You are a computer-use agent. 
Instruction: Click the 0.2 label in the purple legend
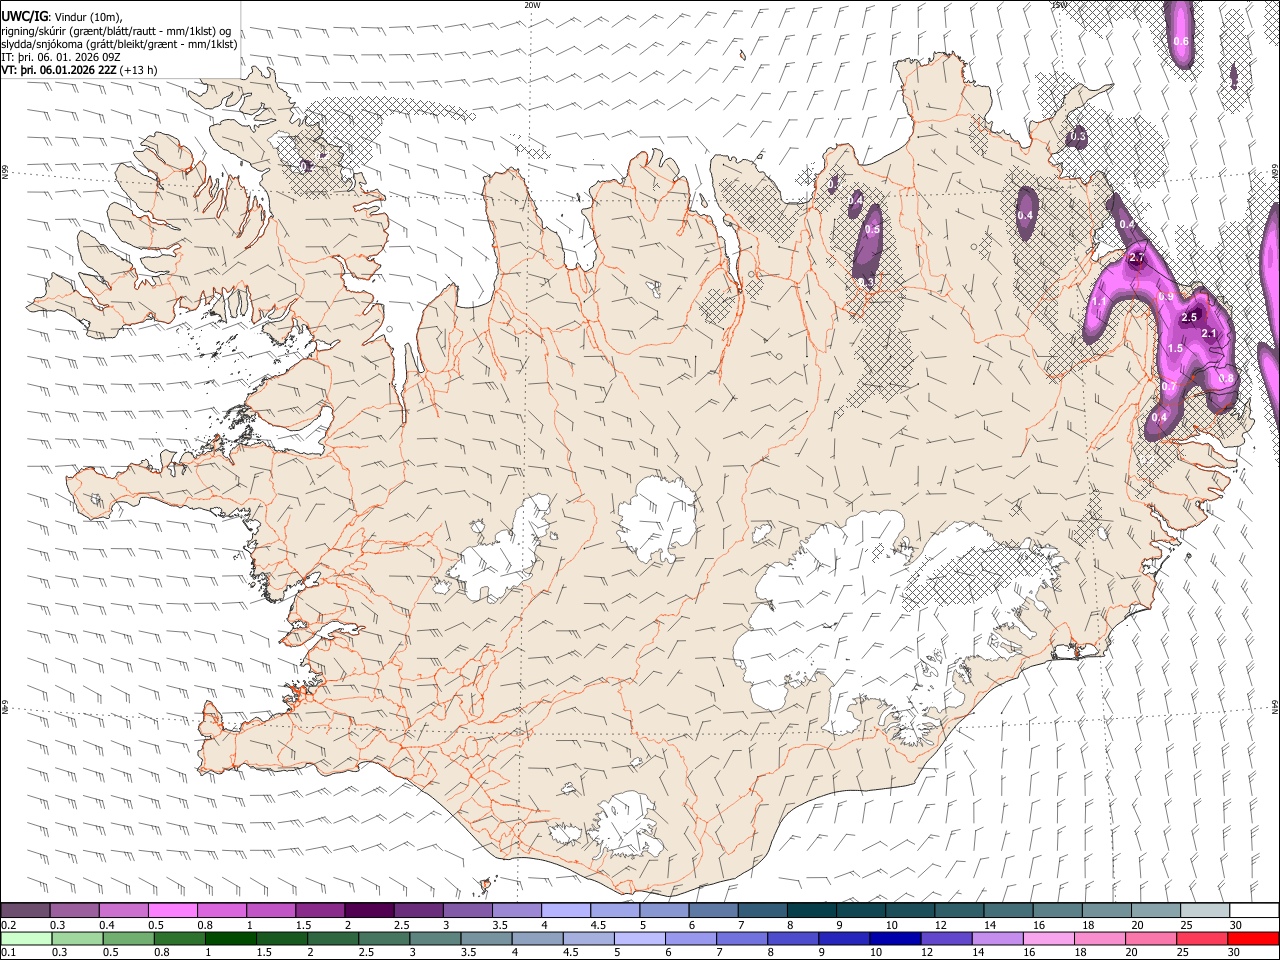(9, 925)
